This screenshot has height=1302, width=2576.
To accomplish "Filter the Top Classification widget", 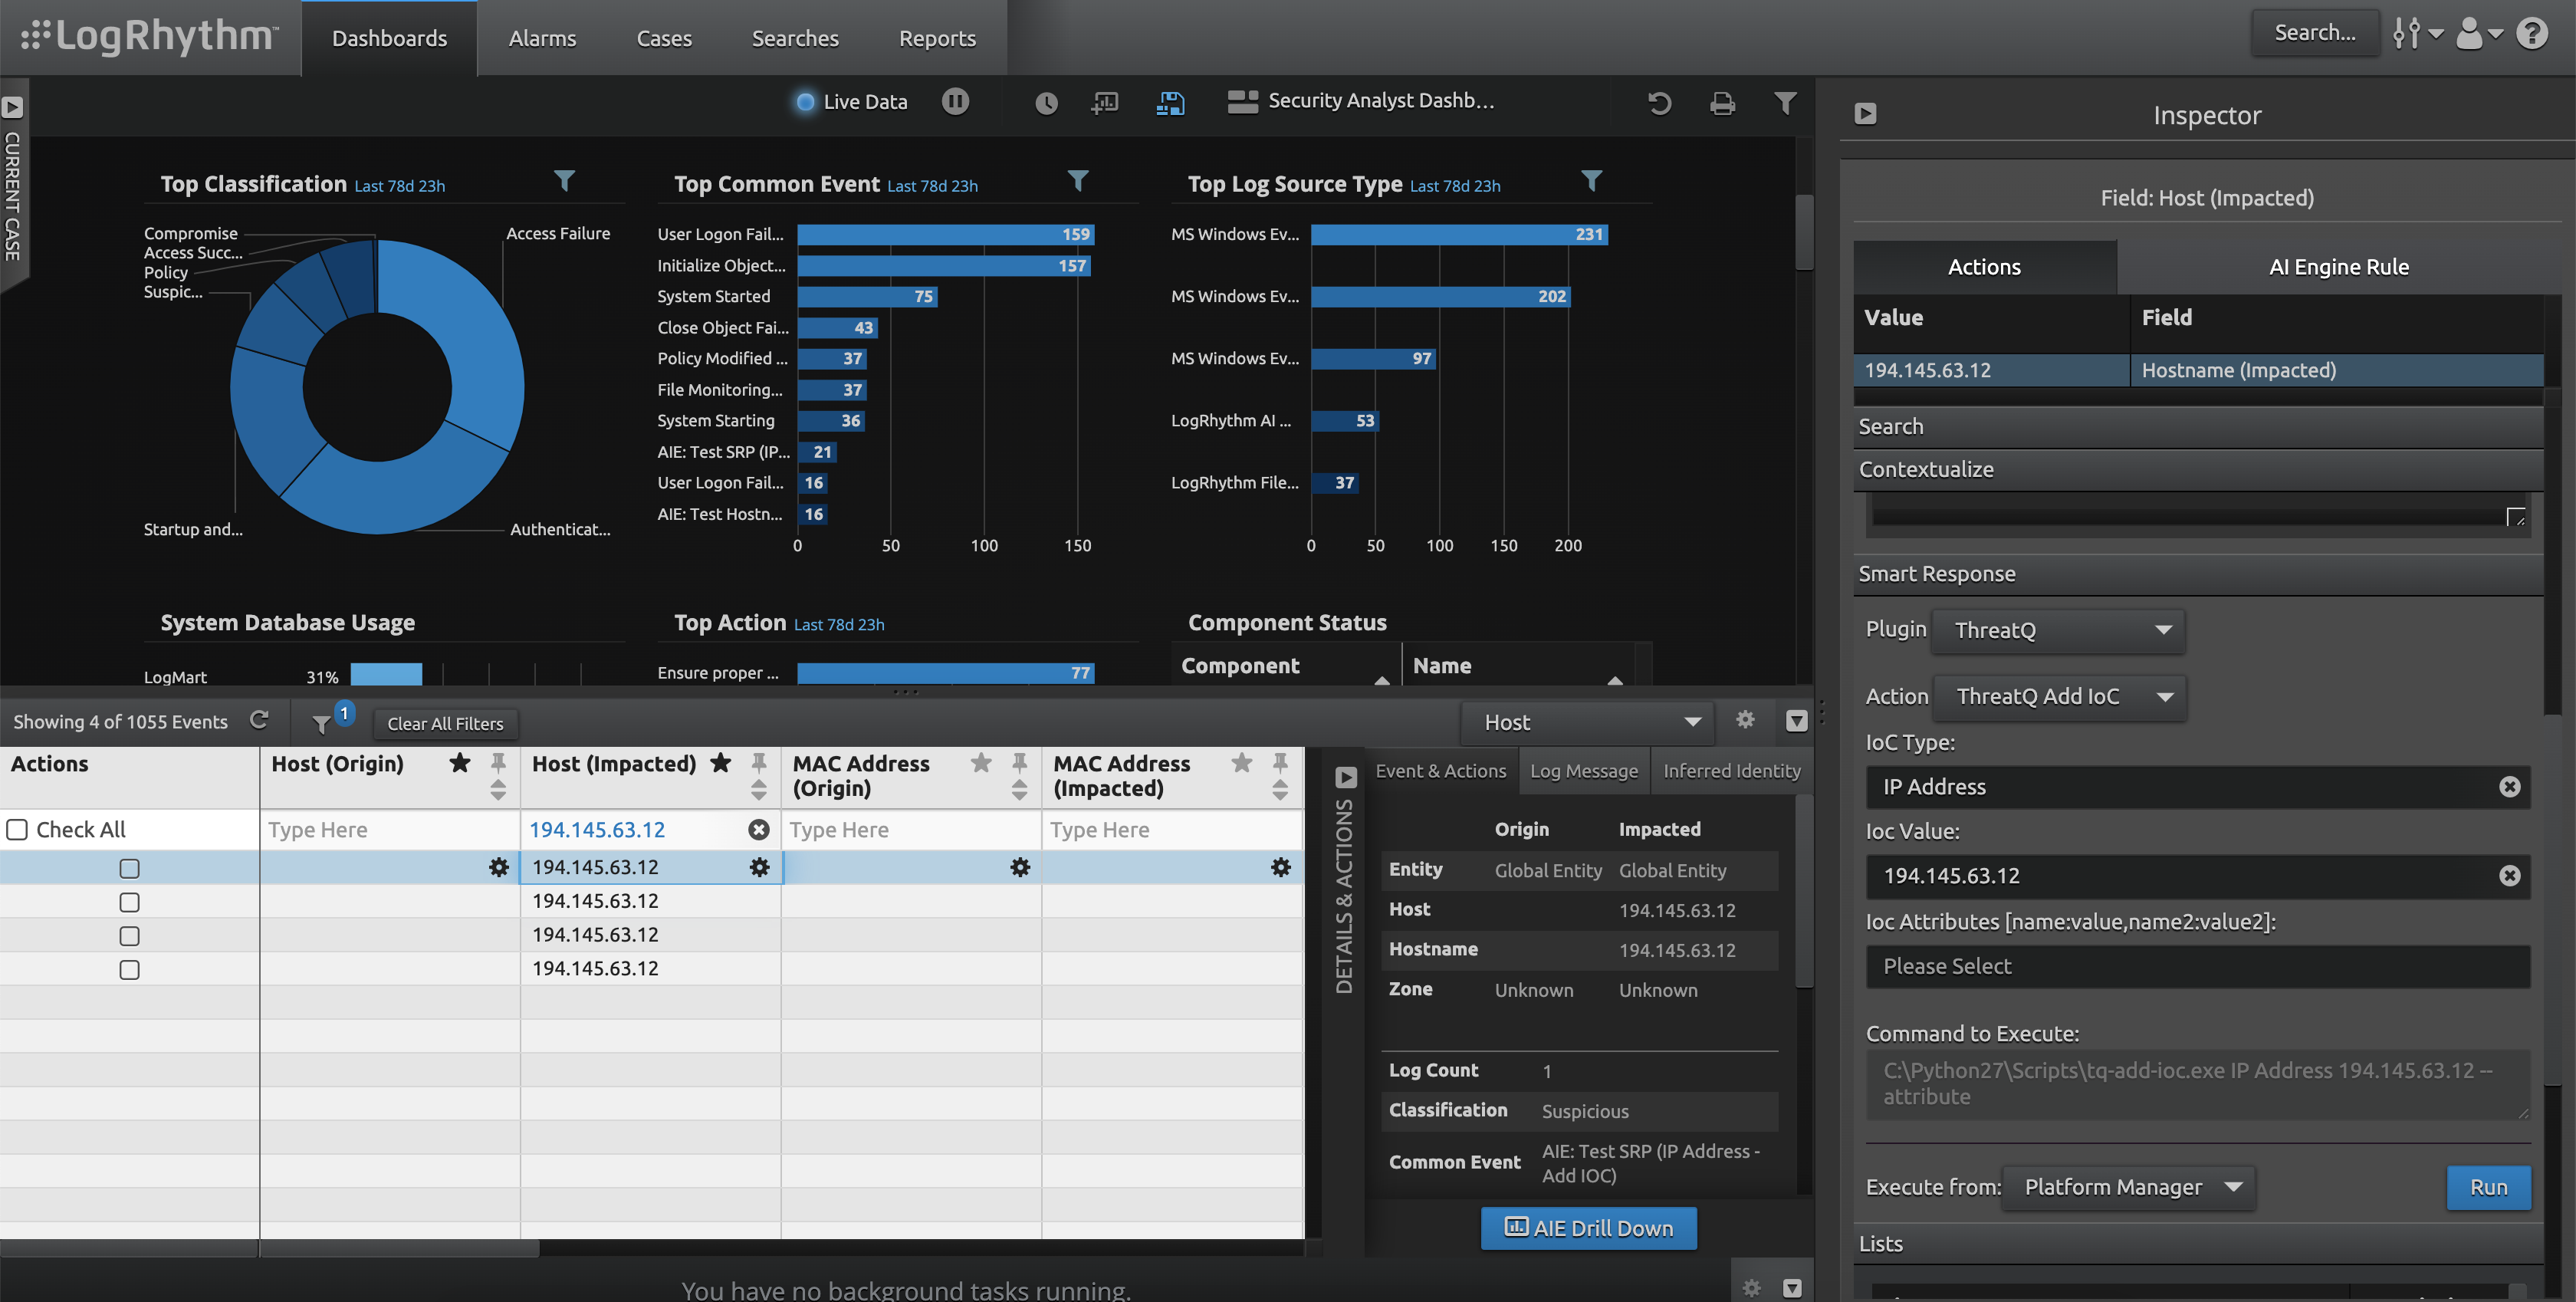I will coord(564,181).
